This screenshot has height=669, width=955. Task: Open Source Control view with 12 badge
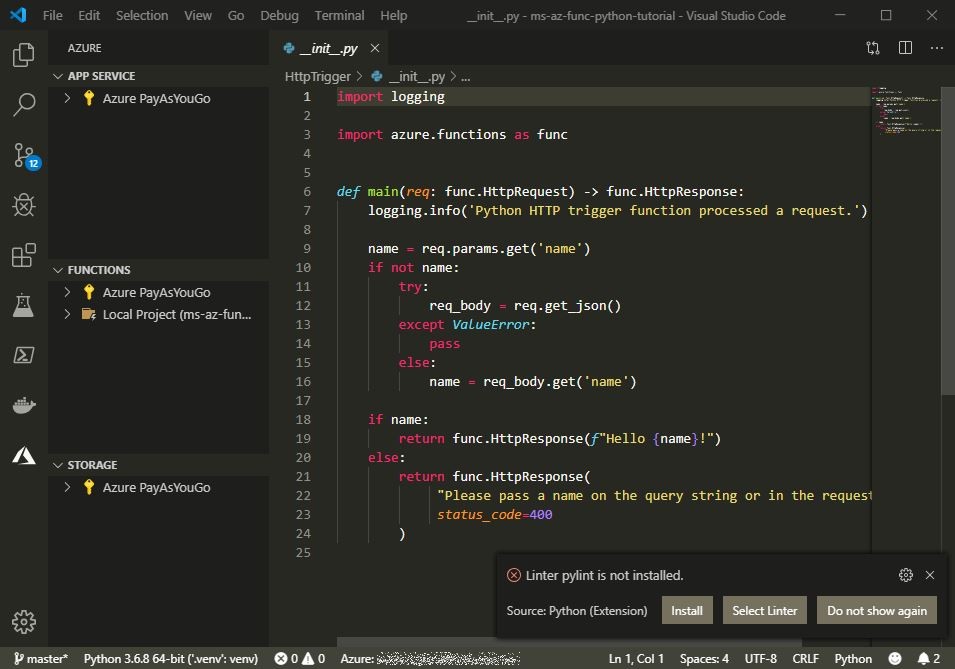tap(26, 156)
